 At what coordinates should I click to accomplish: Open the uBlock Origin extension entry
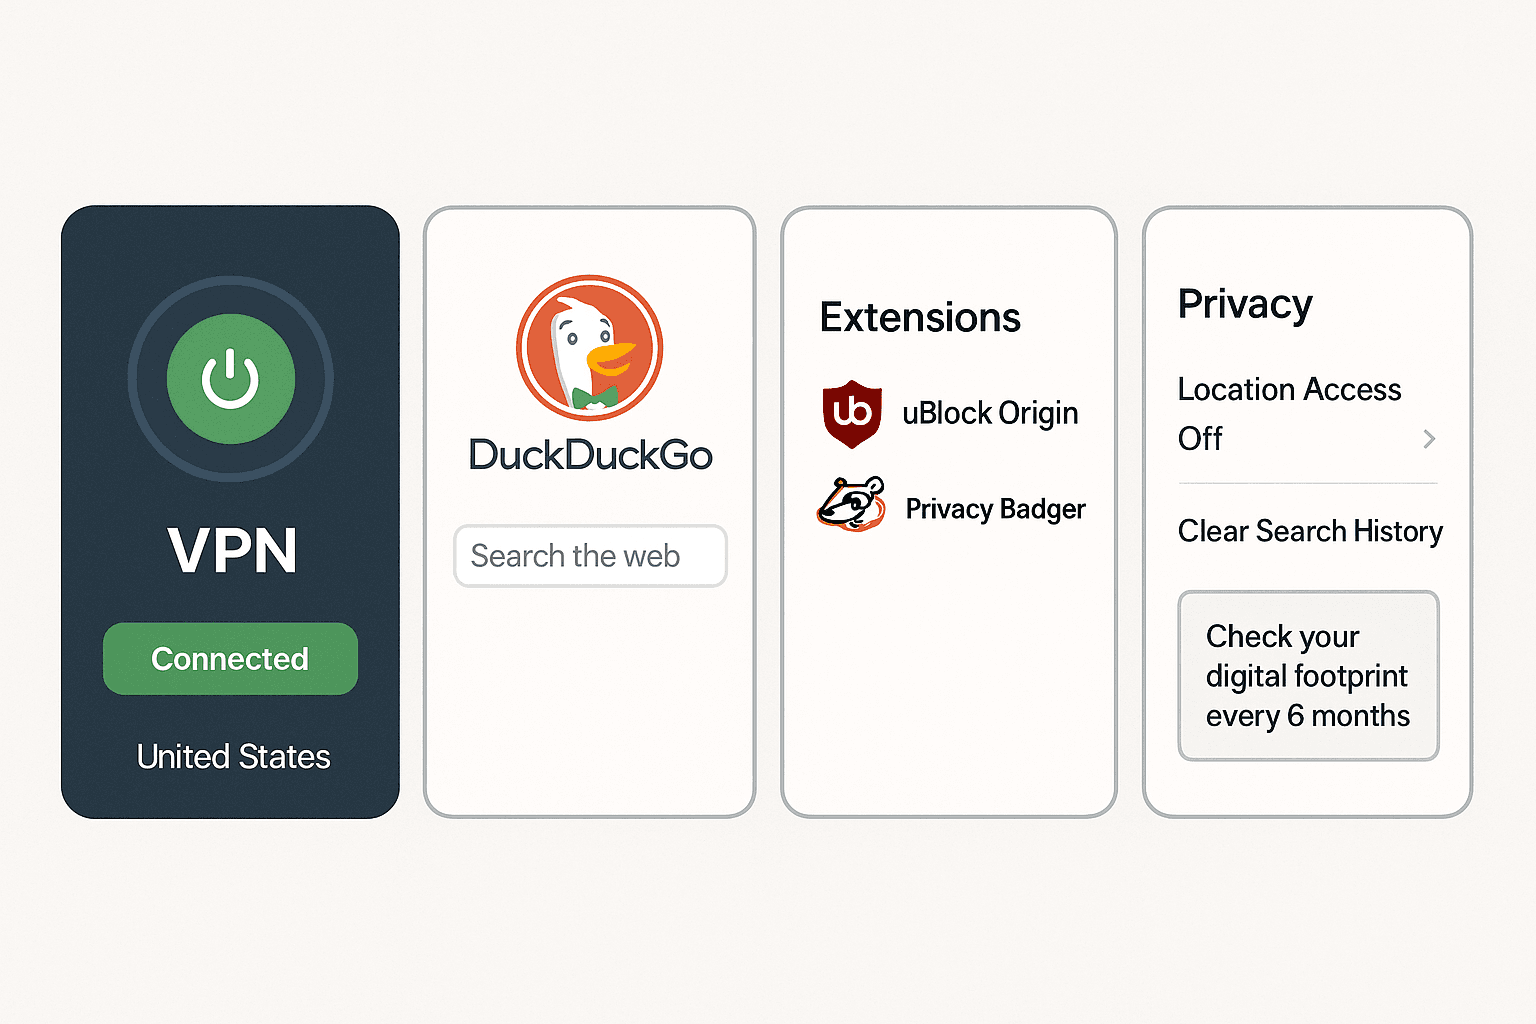click(950, 413)
